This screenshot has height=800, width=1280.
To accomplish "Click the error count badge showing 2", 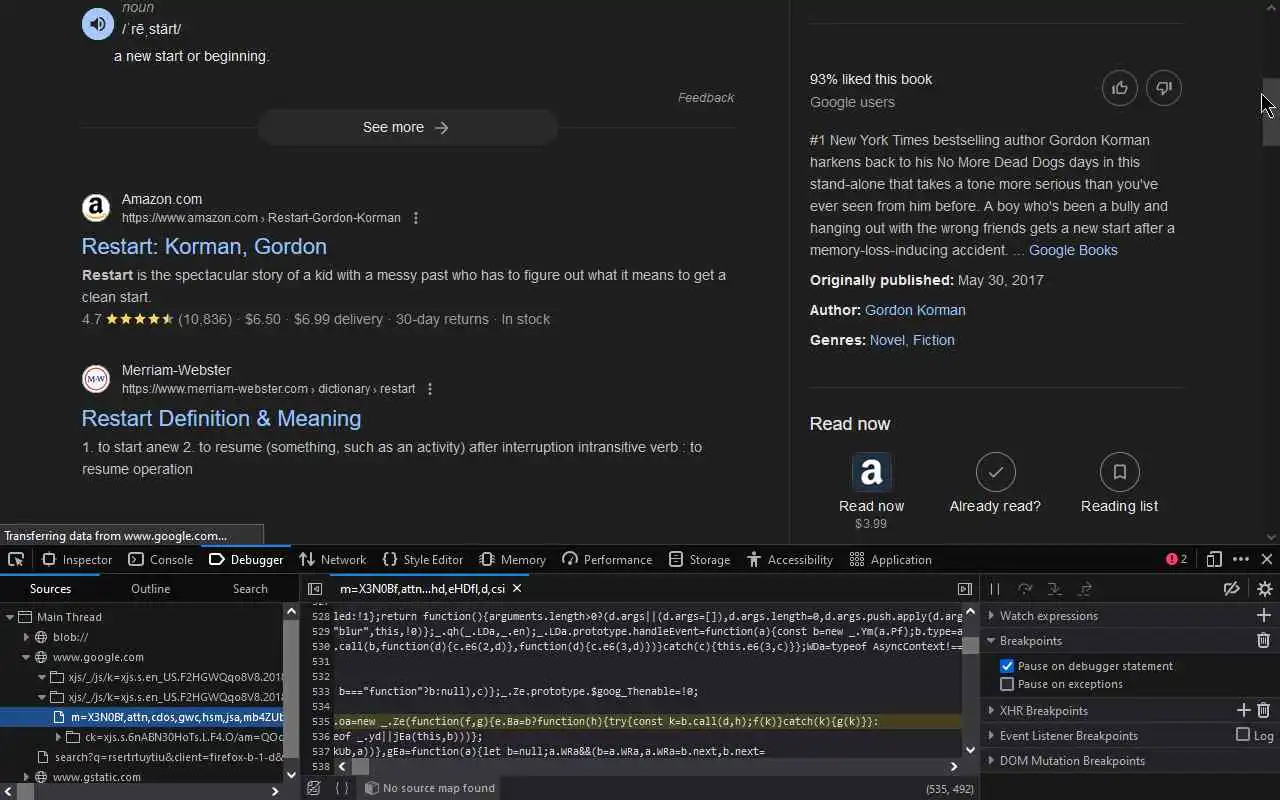I will [1176, 559].
